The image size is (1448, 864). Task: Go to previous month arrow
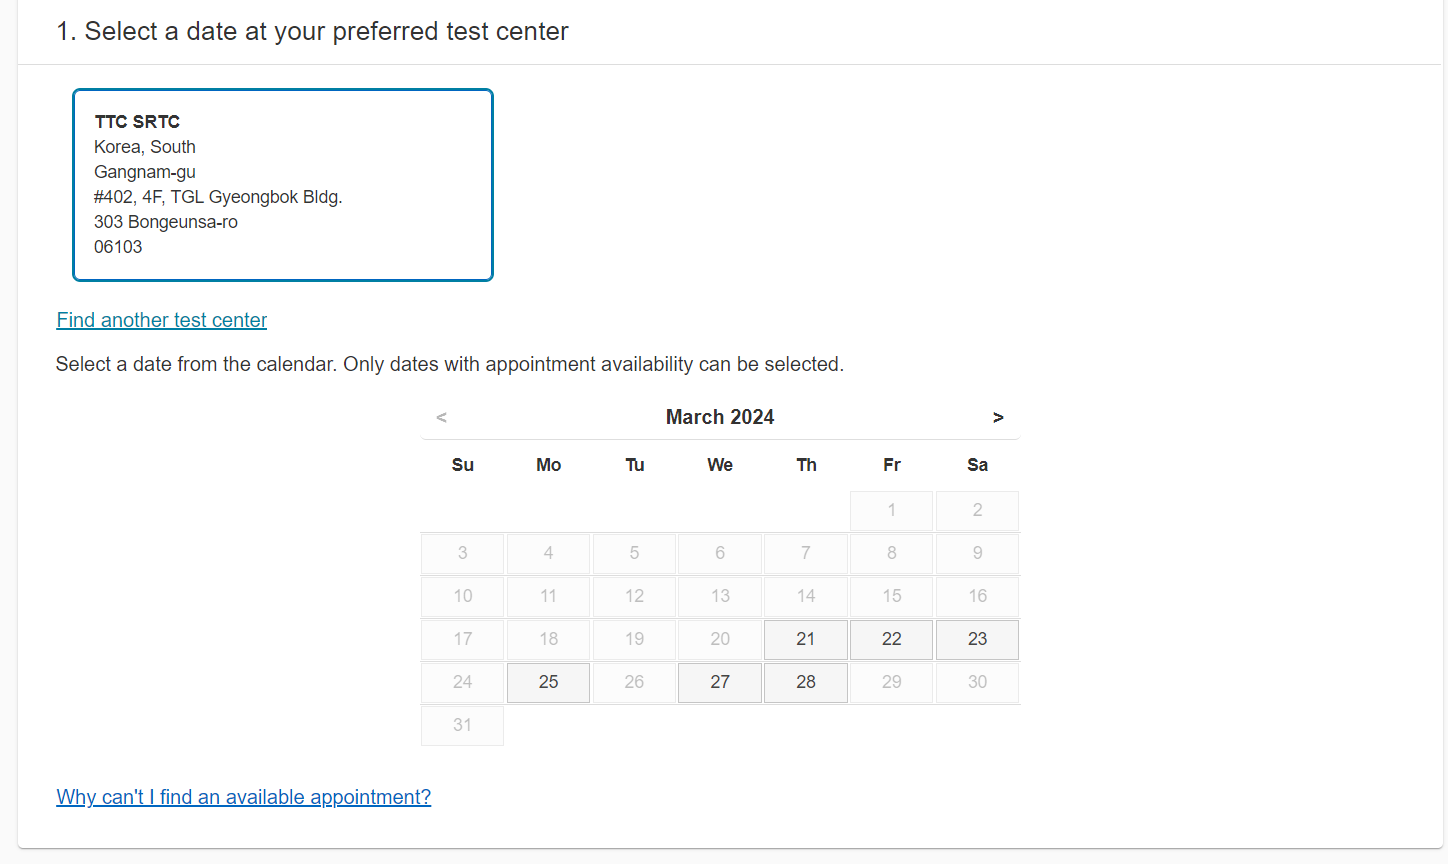coord(442,418)
